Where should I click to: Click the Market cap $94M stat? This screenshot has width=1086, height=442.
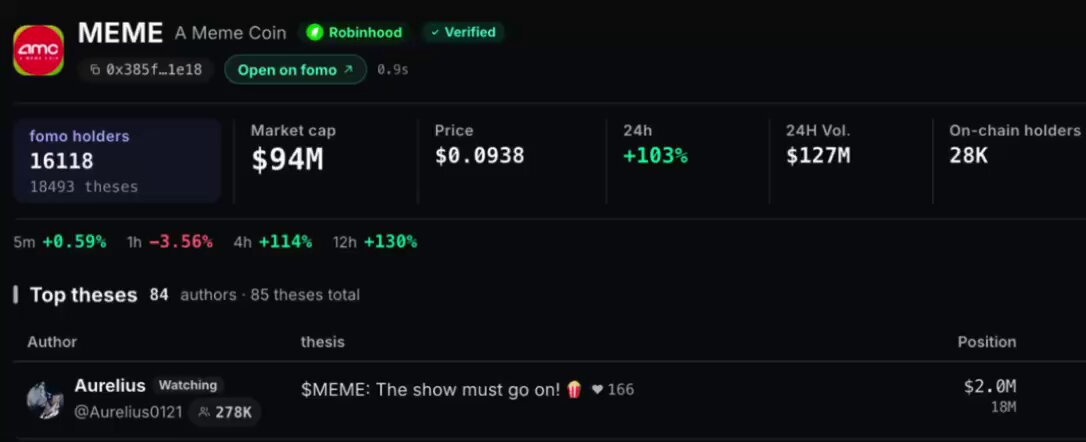tap(294, 150)
